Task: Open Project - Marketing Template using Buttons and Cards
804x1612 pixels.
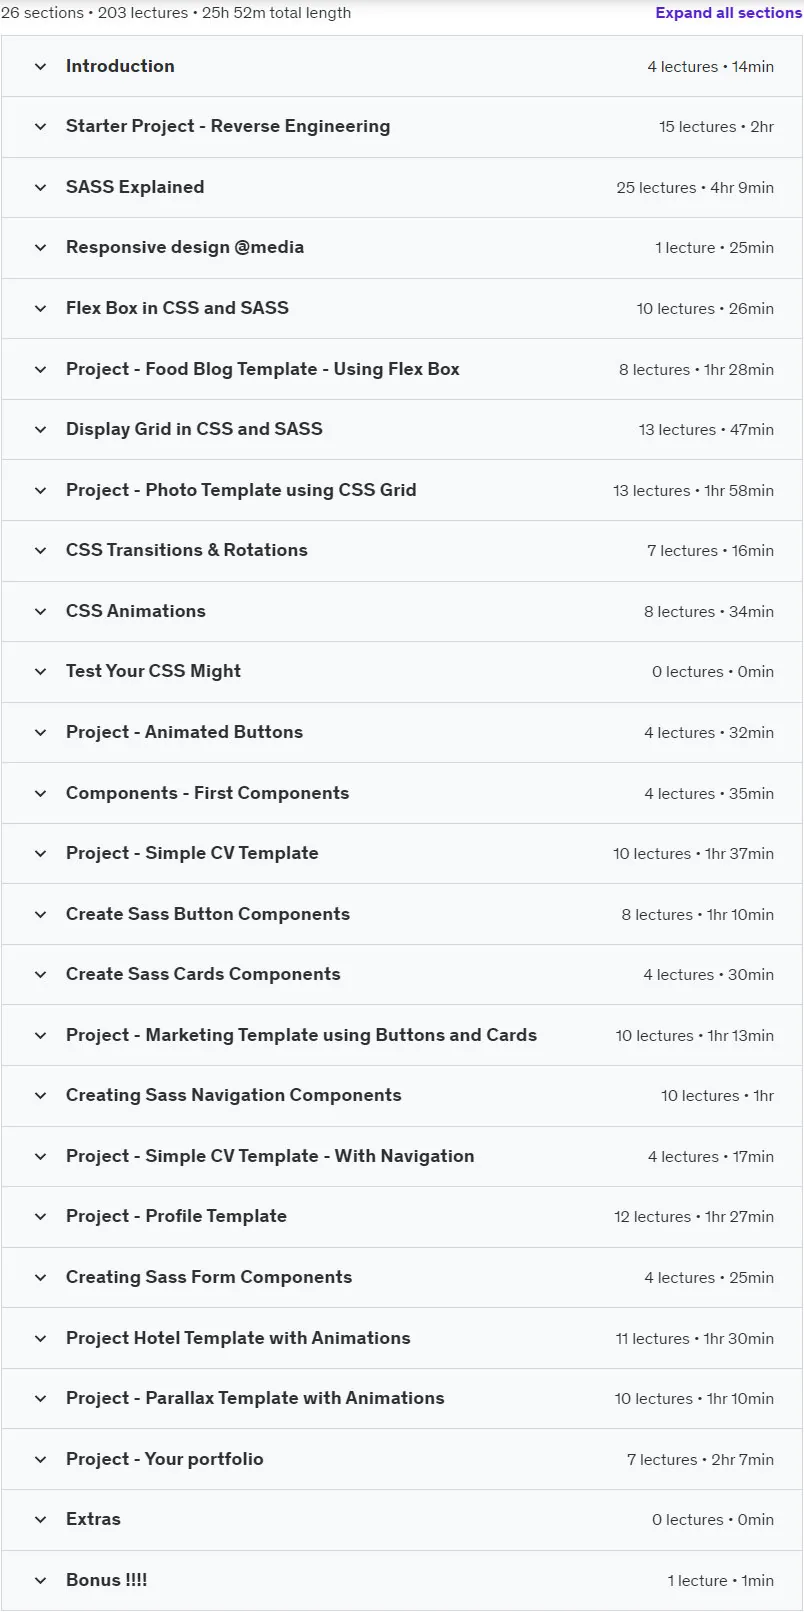Action: click(x=402, y=1036)
